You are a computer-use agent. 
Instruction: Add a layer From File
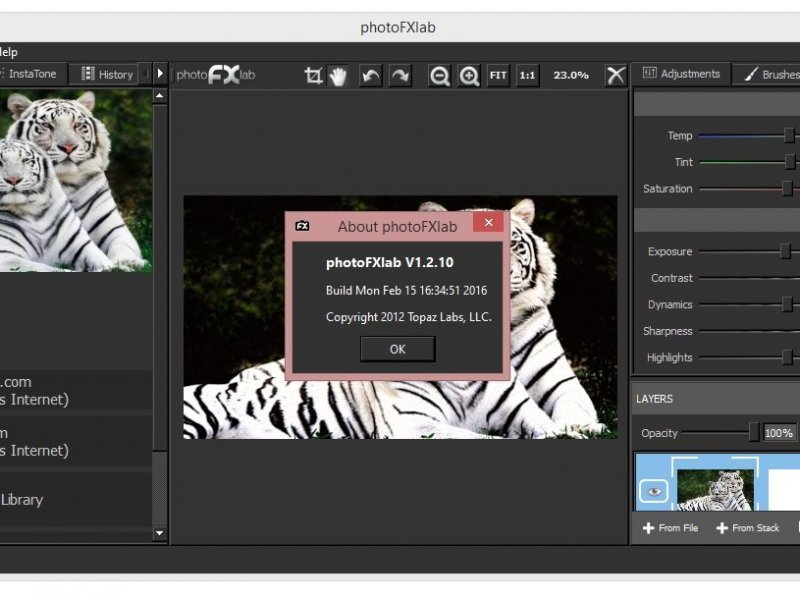(670, 528)
